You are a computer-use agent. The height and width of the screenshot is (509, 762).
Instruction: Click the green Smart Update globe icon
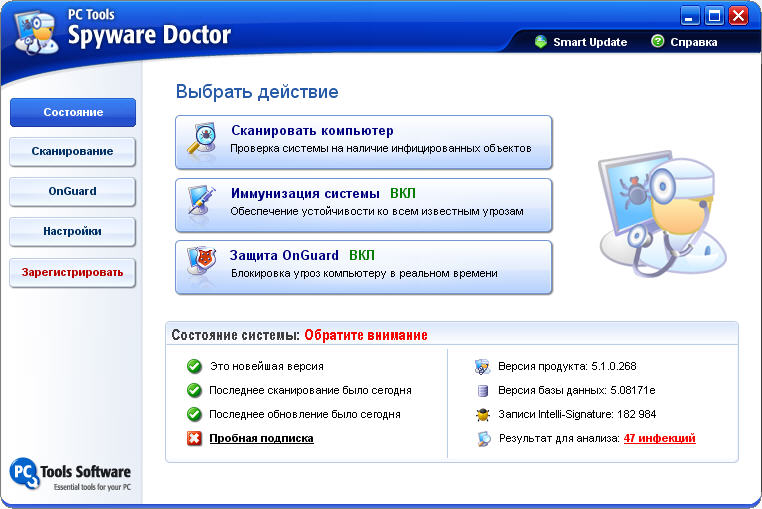tap(540, 42)
